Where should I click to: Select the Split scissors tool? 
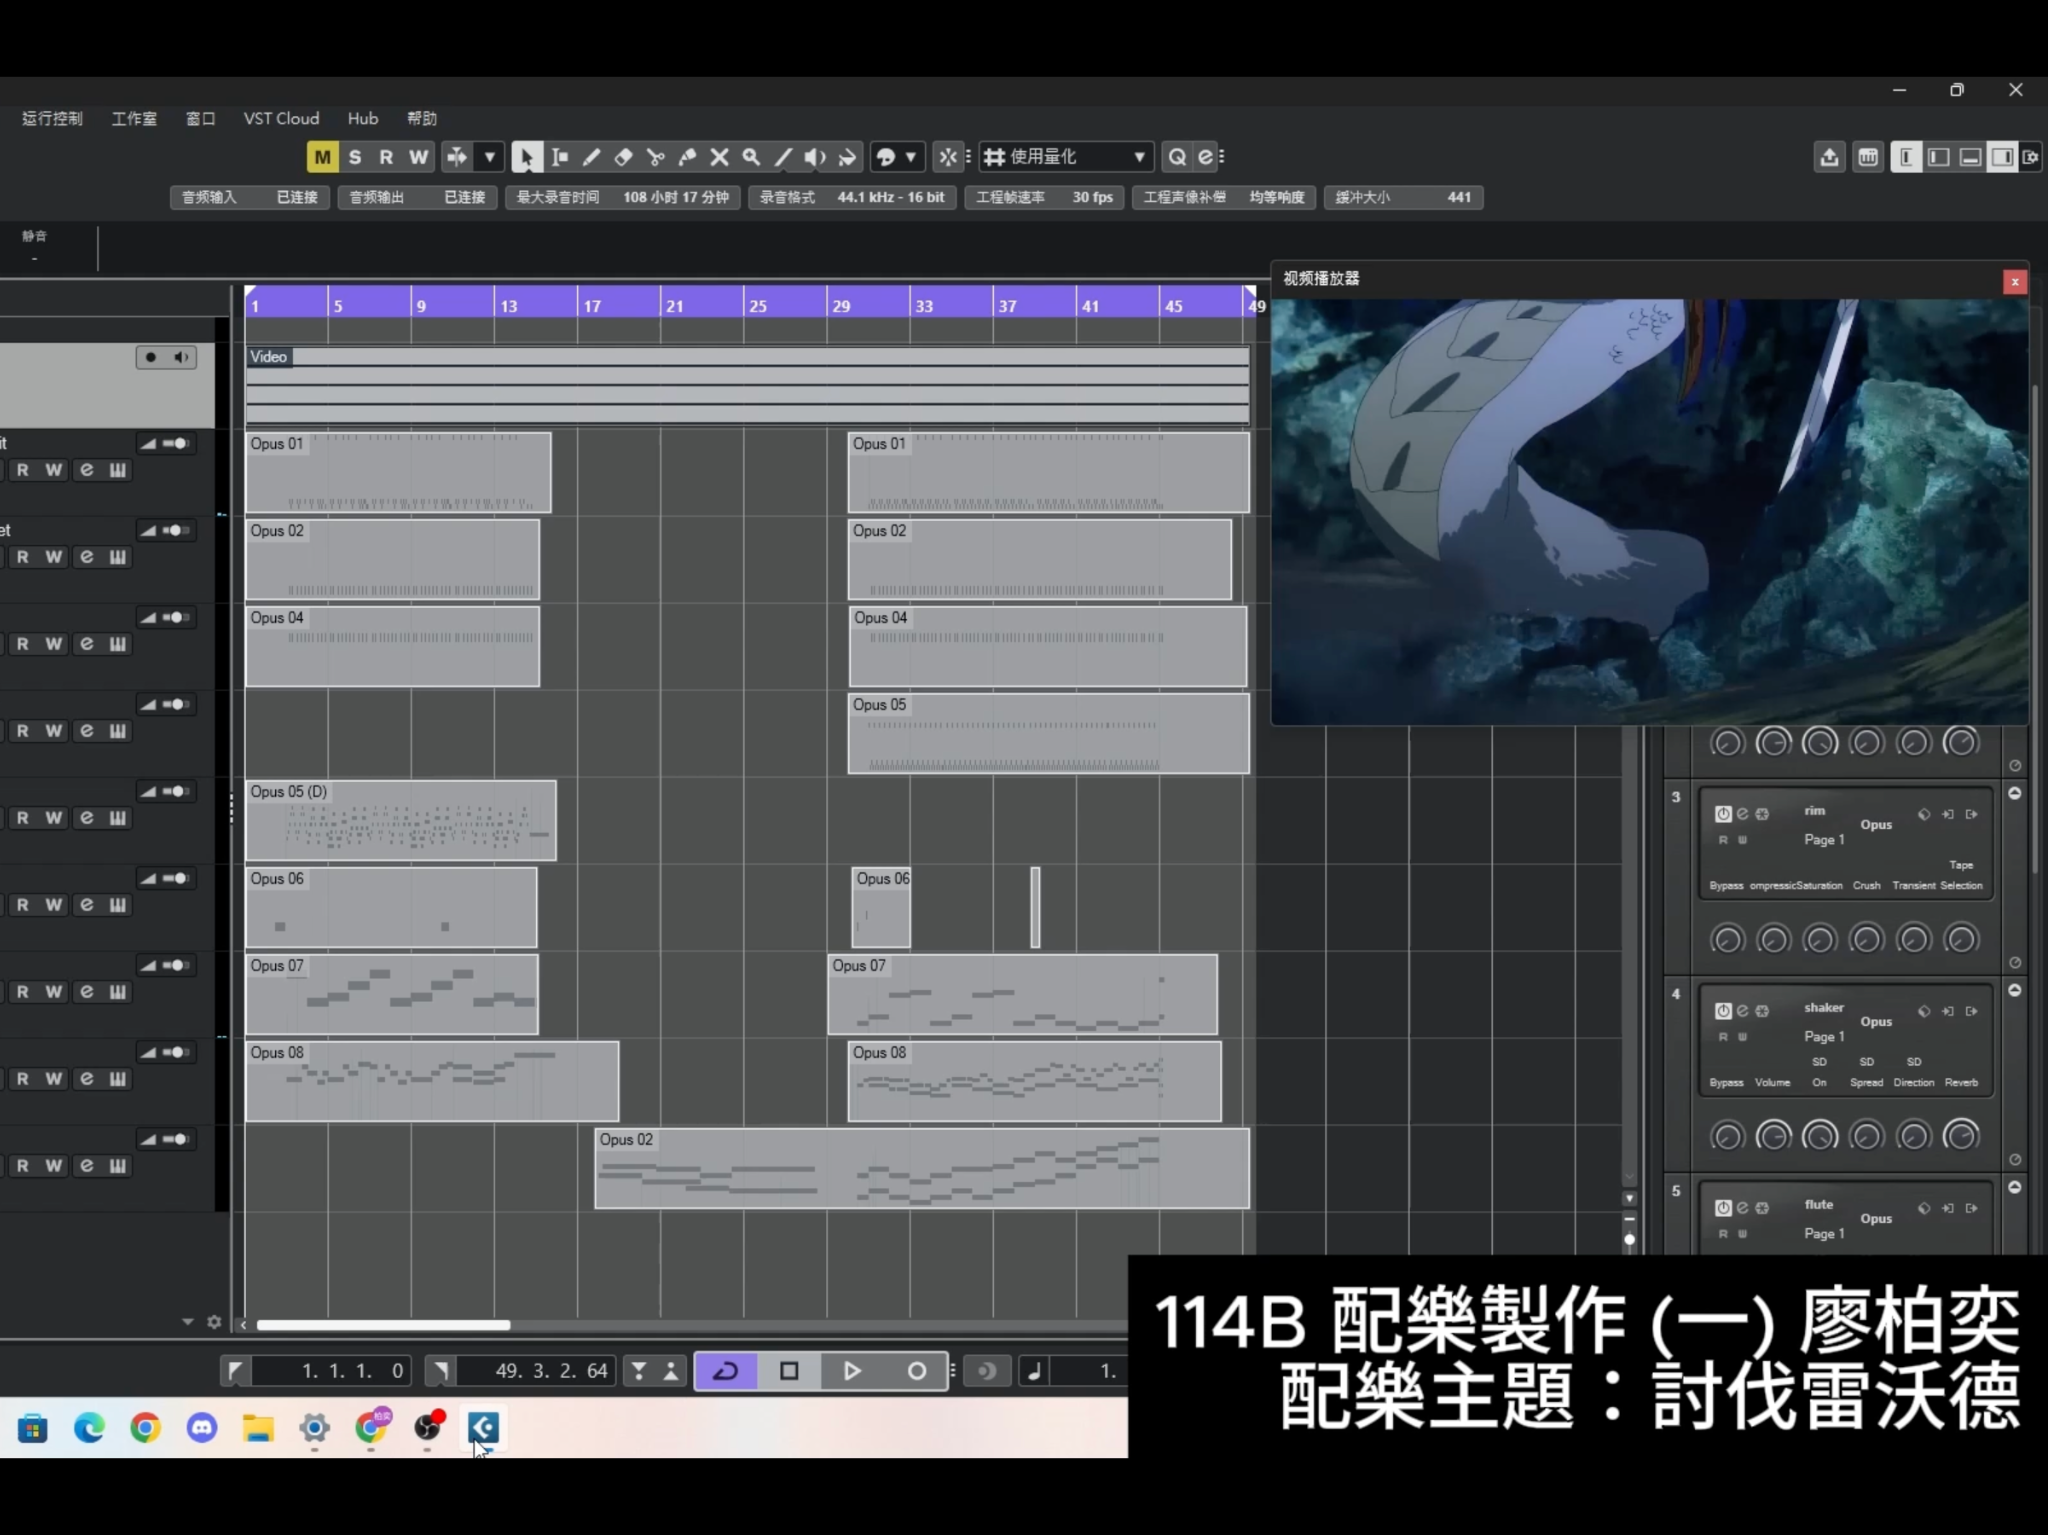656,157
